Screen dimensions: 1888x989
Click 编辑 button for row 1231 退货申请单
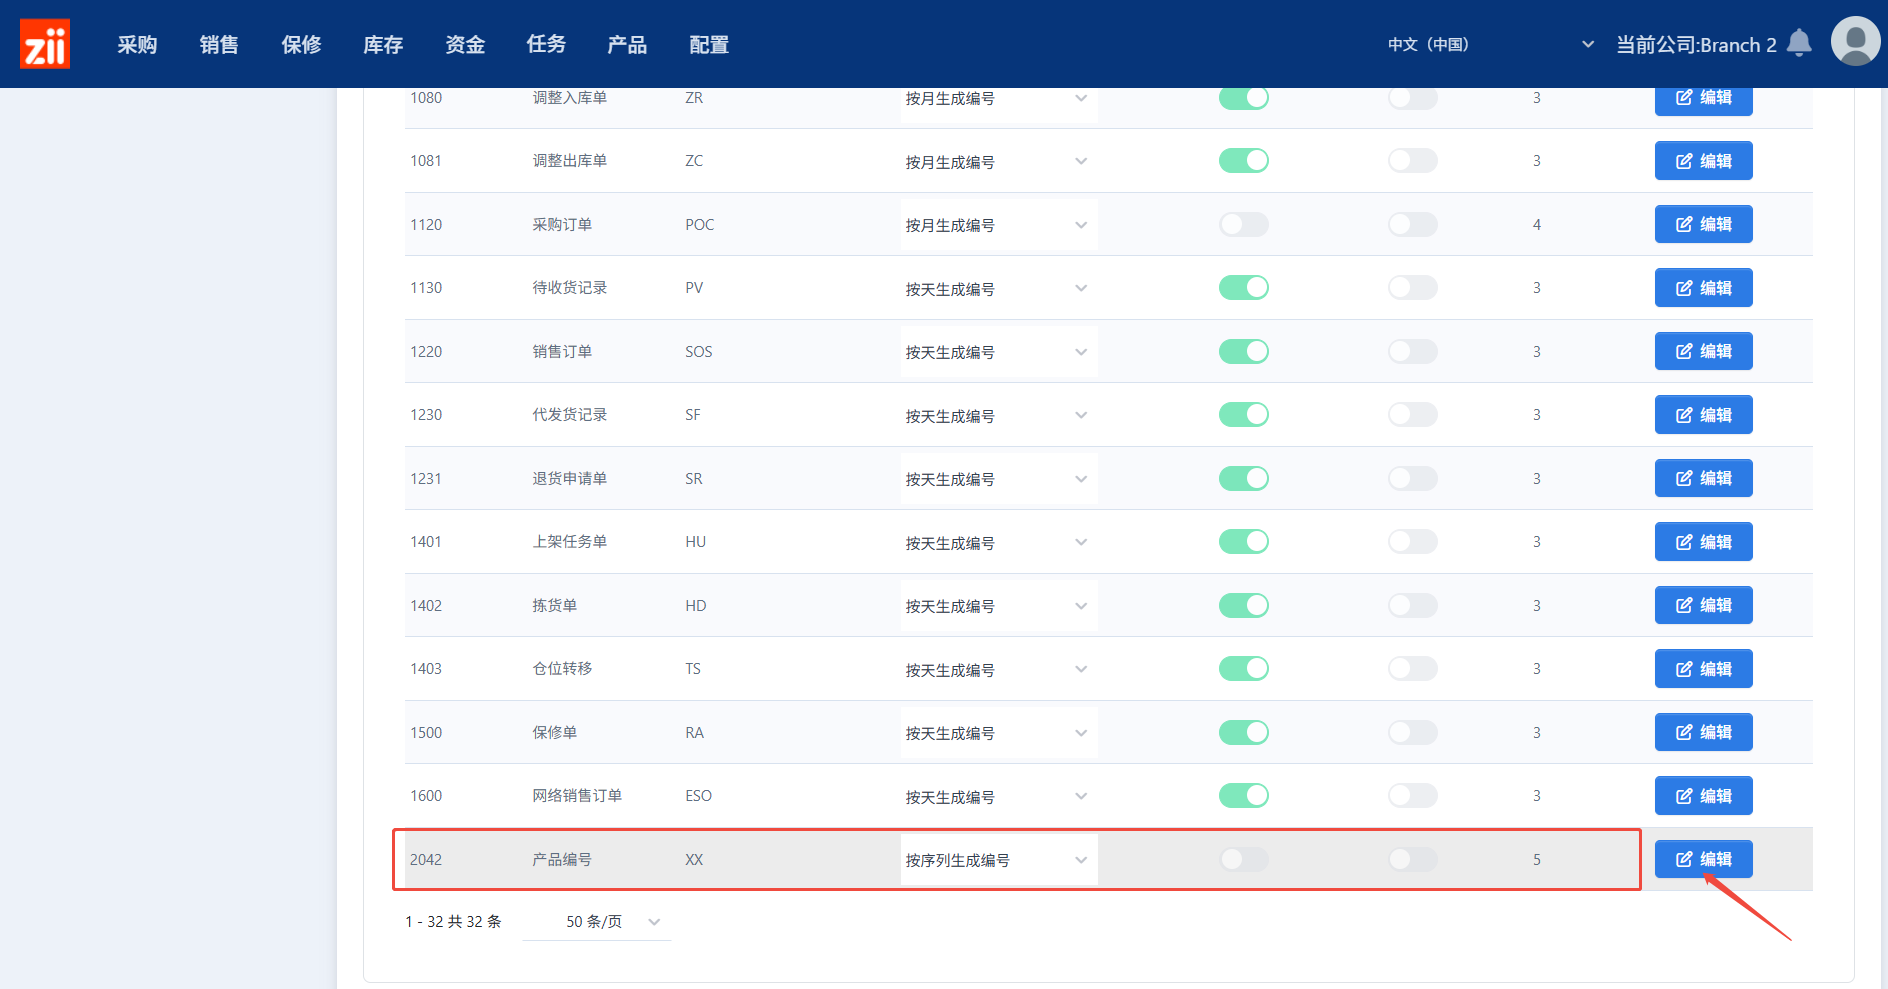click(1703, 478)
